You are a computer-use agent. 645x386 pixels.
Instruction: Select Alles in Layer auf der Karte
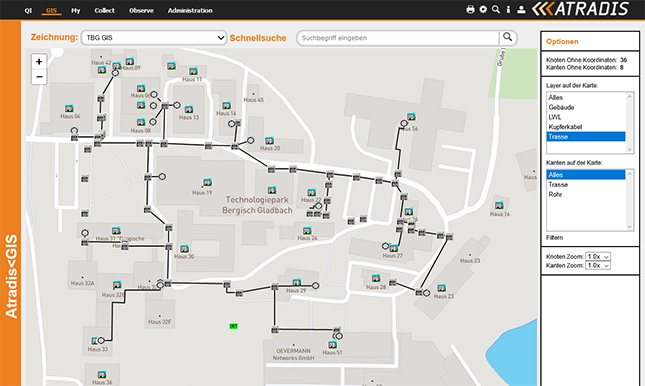586,98
